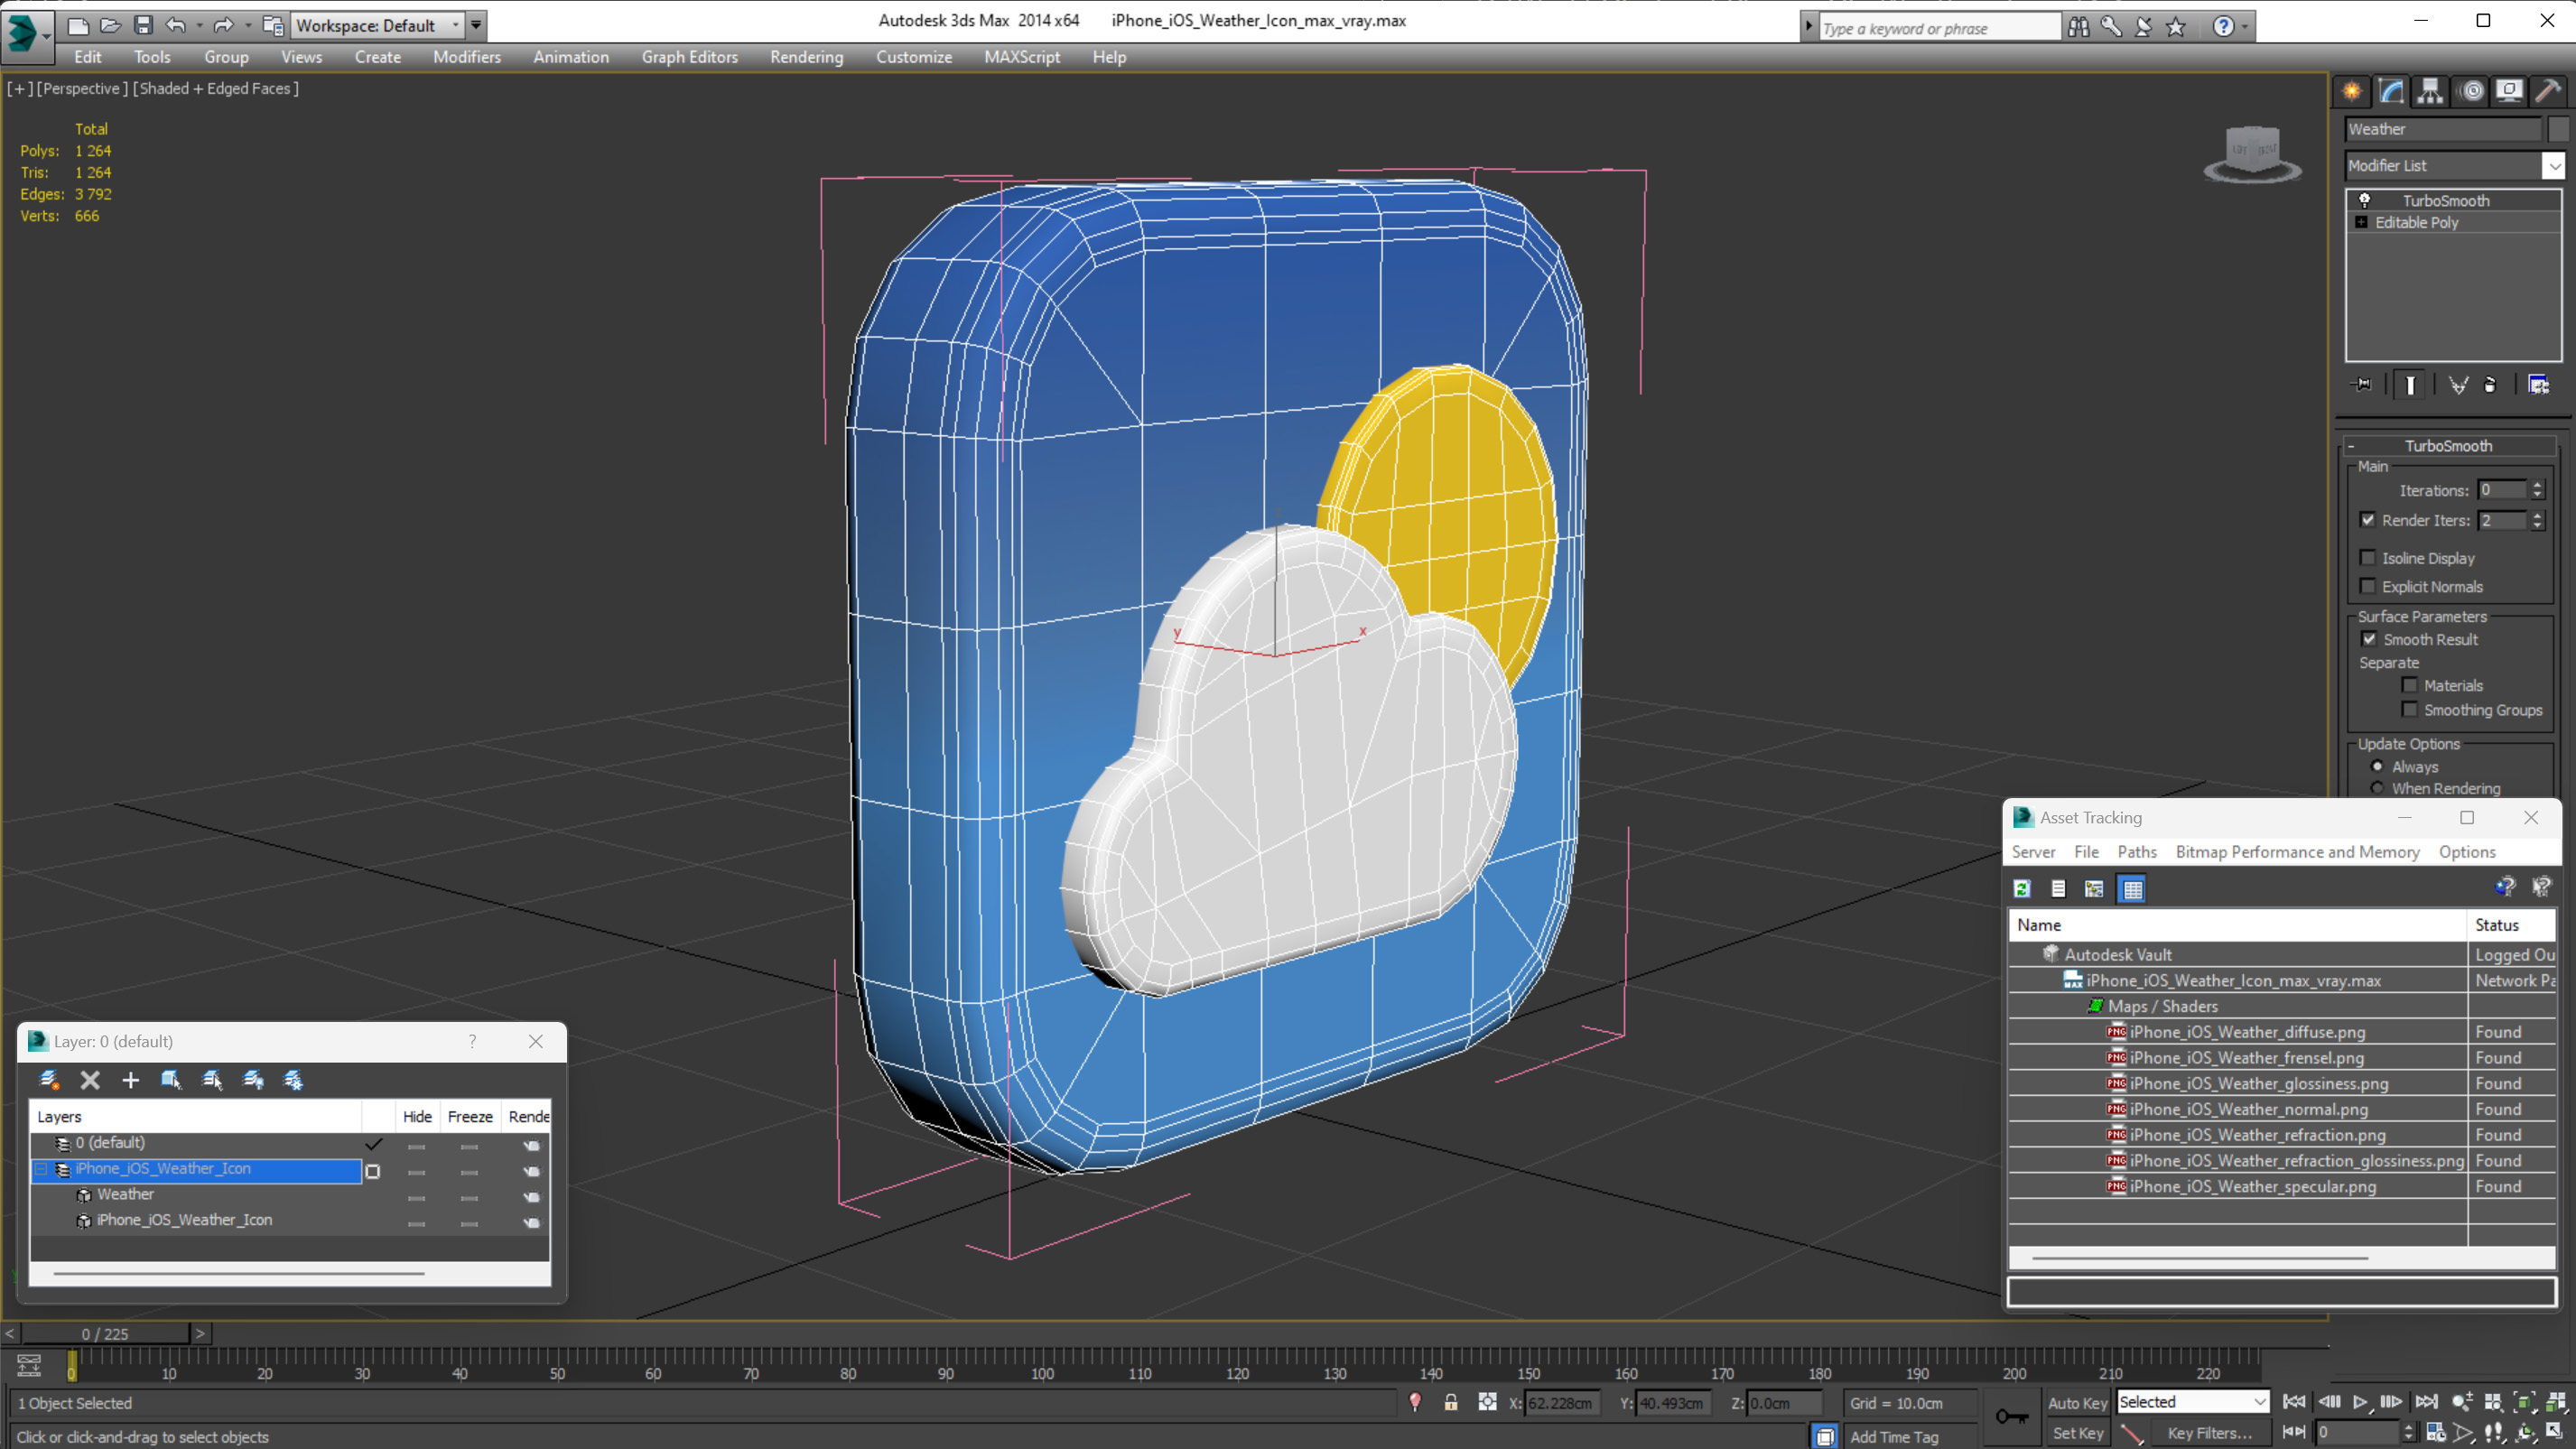Select the When Rendering update option
This screenshot has width=2576, height=1449.
point(2378,788)
